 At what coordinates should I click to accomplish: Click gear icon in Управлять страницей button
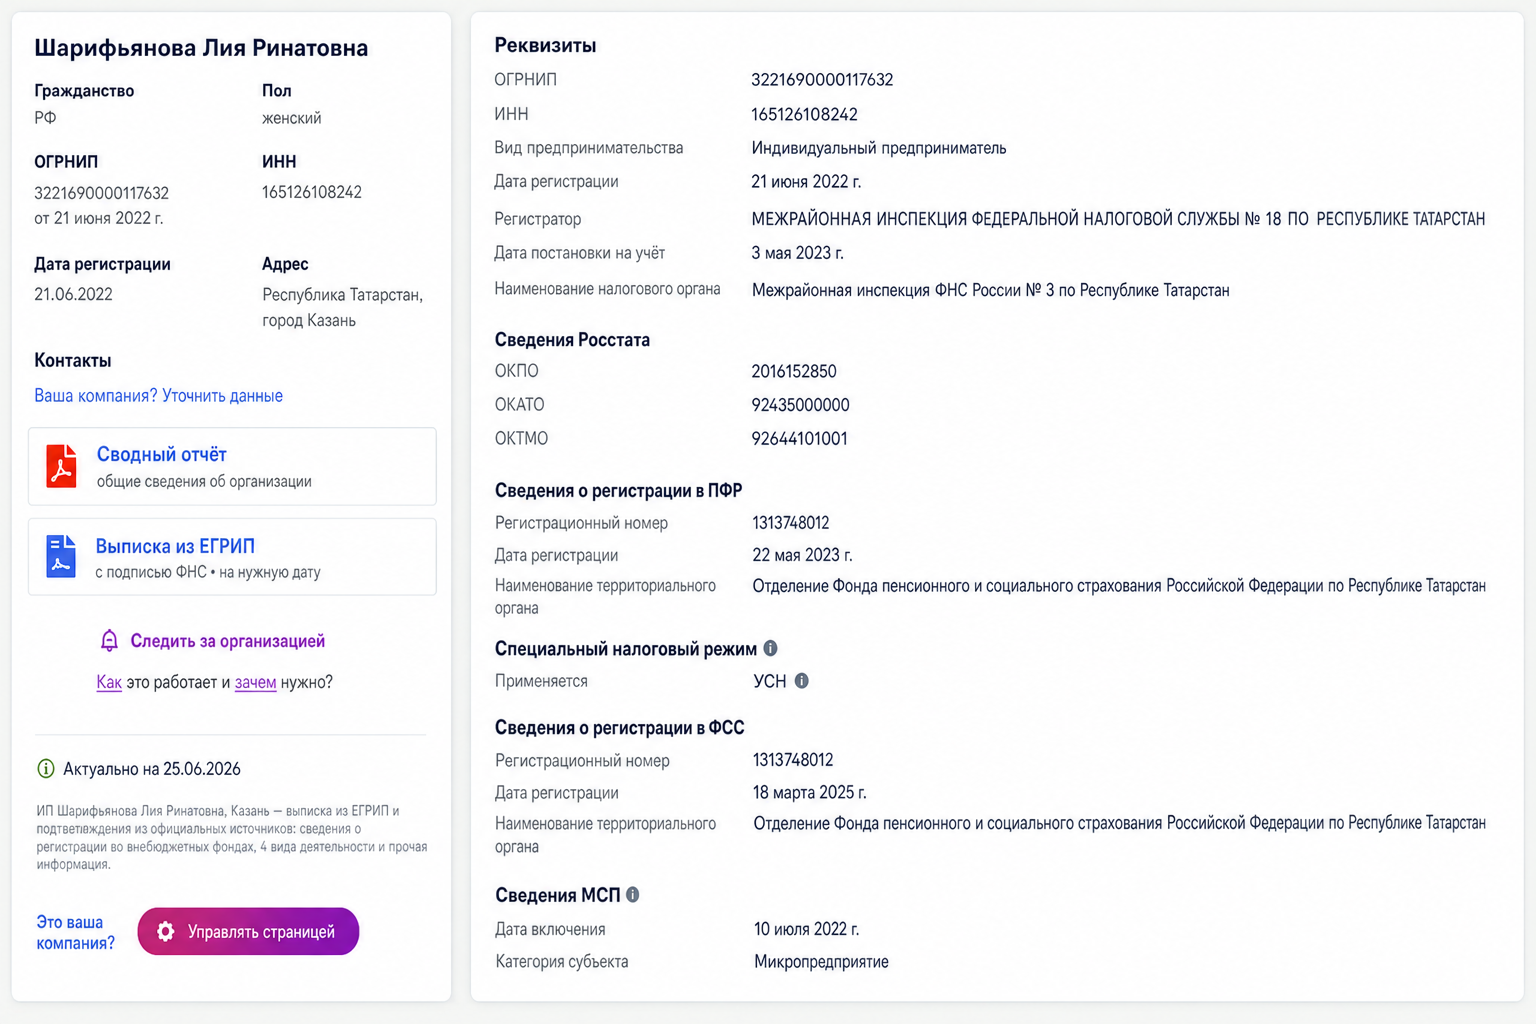click(x=166, y=932)
